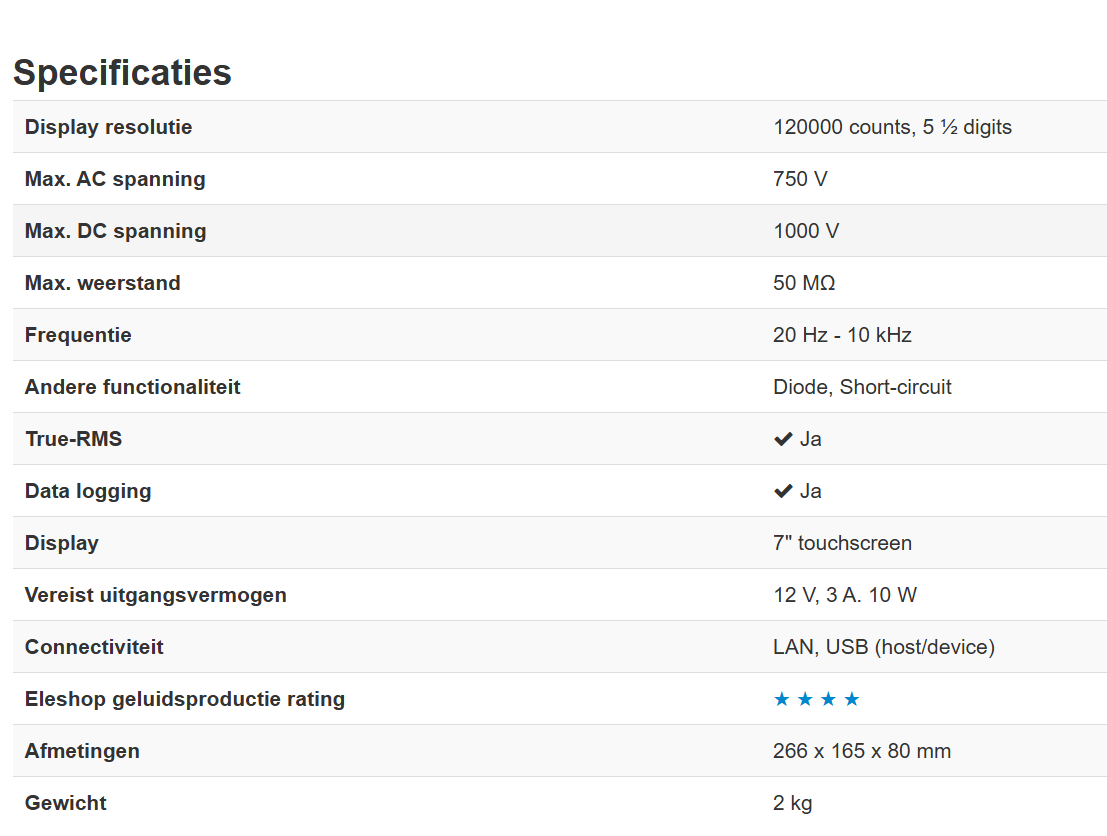Click the 1000 V DC value
Viewport: 1107px width, 836px height.
(806, 231)
